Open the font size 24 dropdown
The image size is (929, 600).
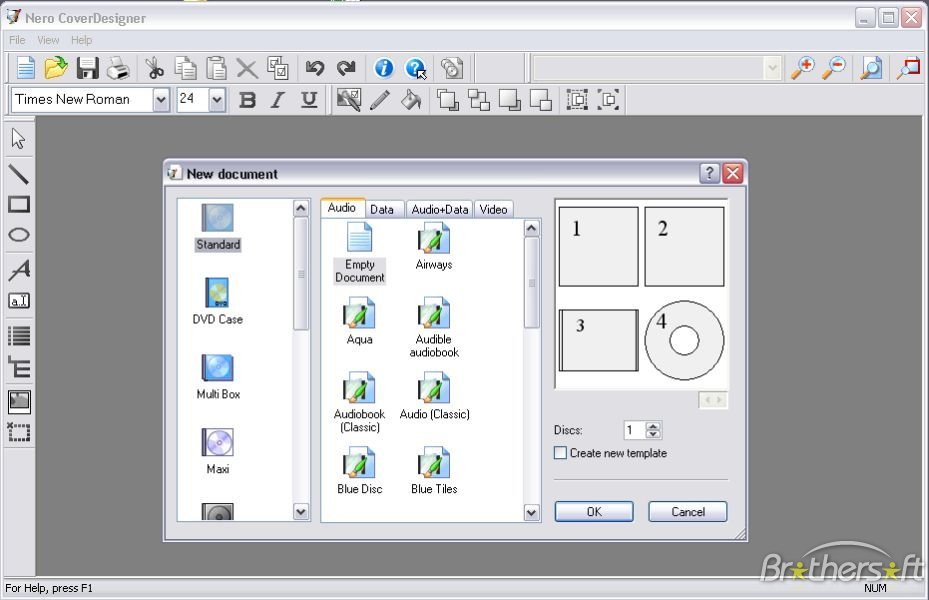(x=217, y=100)
